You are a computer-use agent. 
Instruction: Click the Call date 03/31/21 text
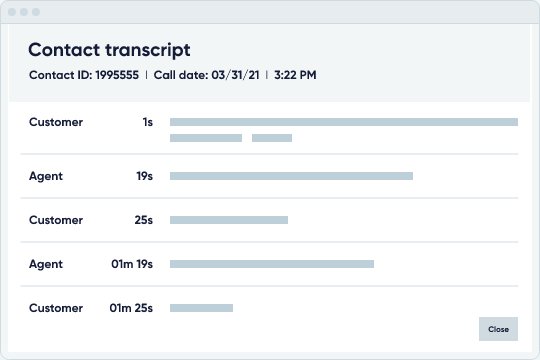tap(206, 75)
